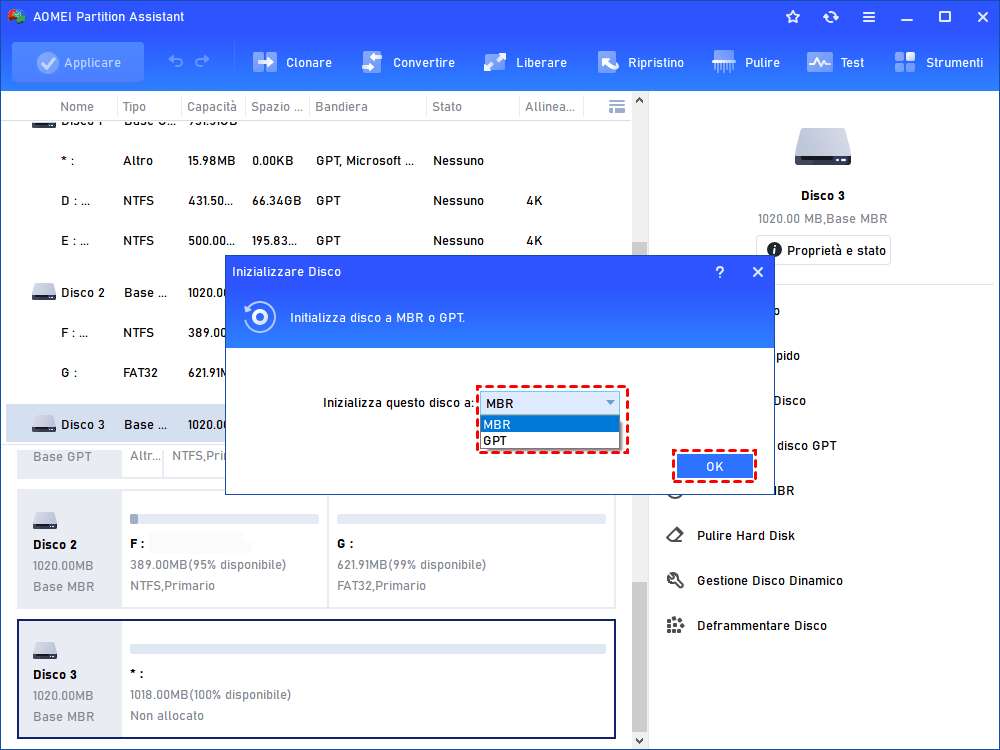Open the Strumenti menu

pos(938,62)
